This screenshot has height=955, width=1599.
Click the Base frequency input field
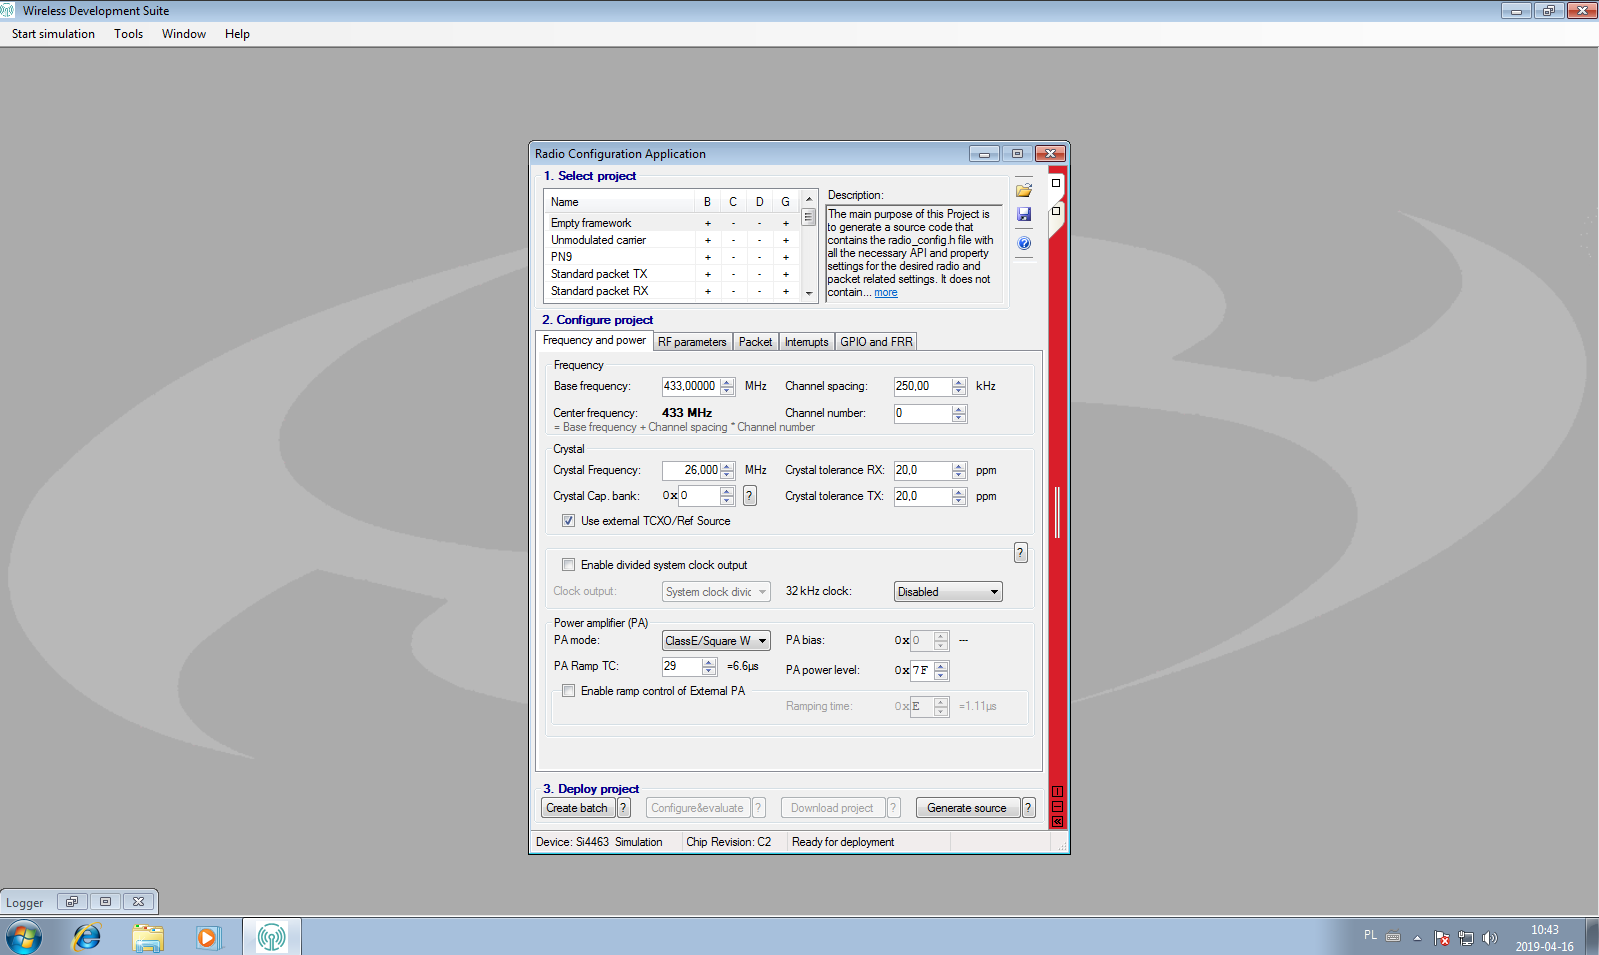click(690, 386)
